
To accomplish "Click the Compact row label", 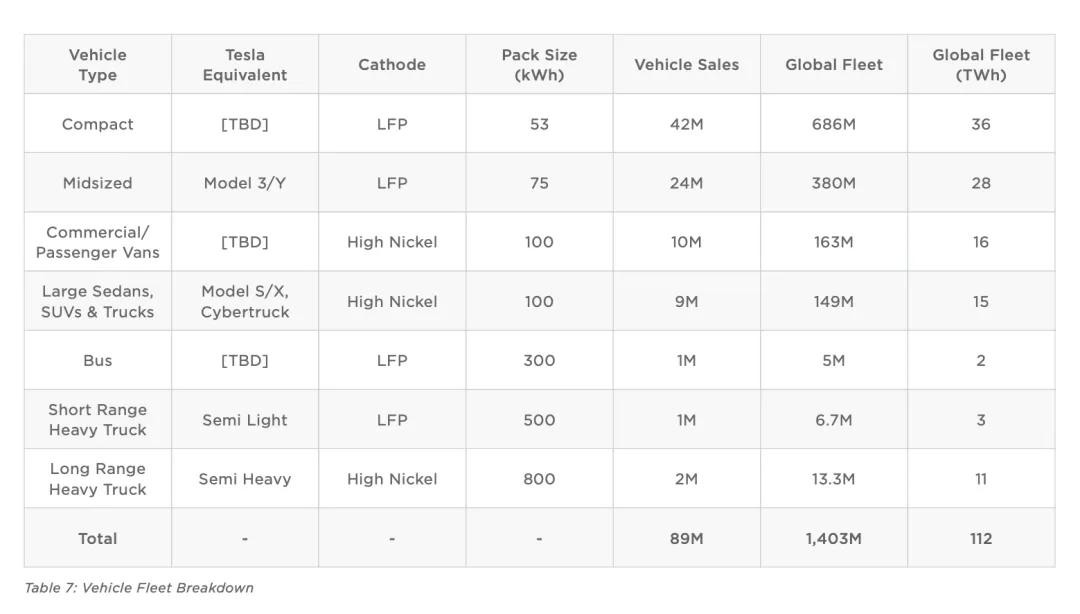I will pyautogui.click(x=97, y=124).
